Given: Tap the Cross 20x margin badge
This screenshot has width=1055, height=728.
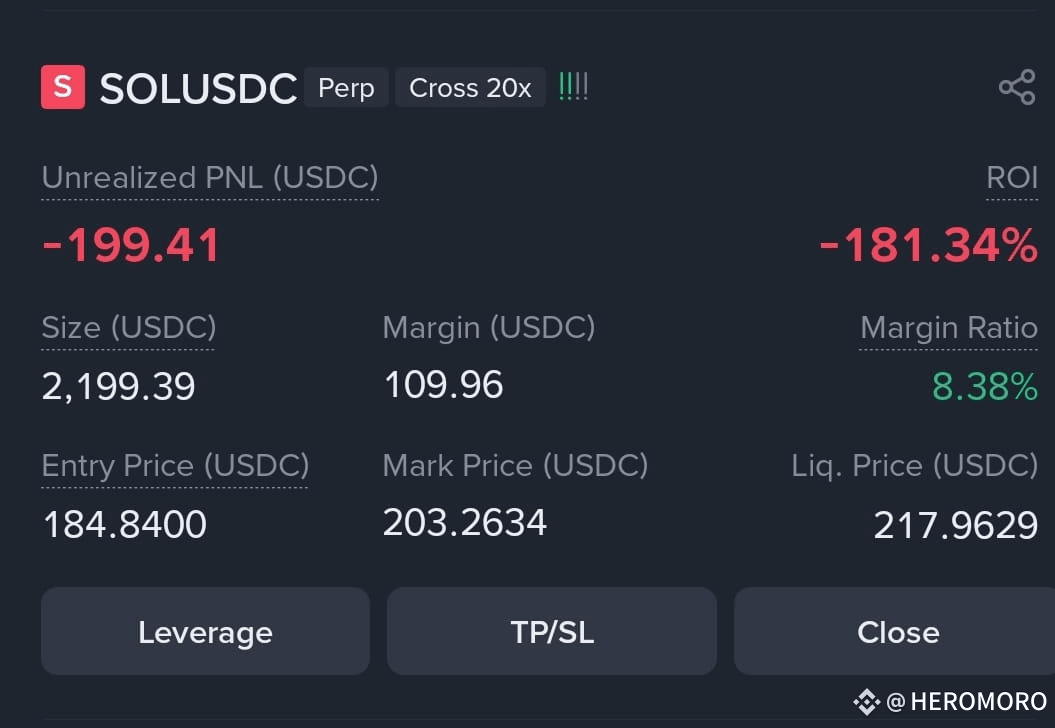Looking at the screenshot, I should click(x=470, y=87).
